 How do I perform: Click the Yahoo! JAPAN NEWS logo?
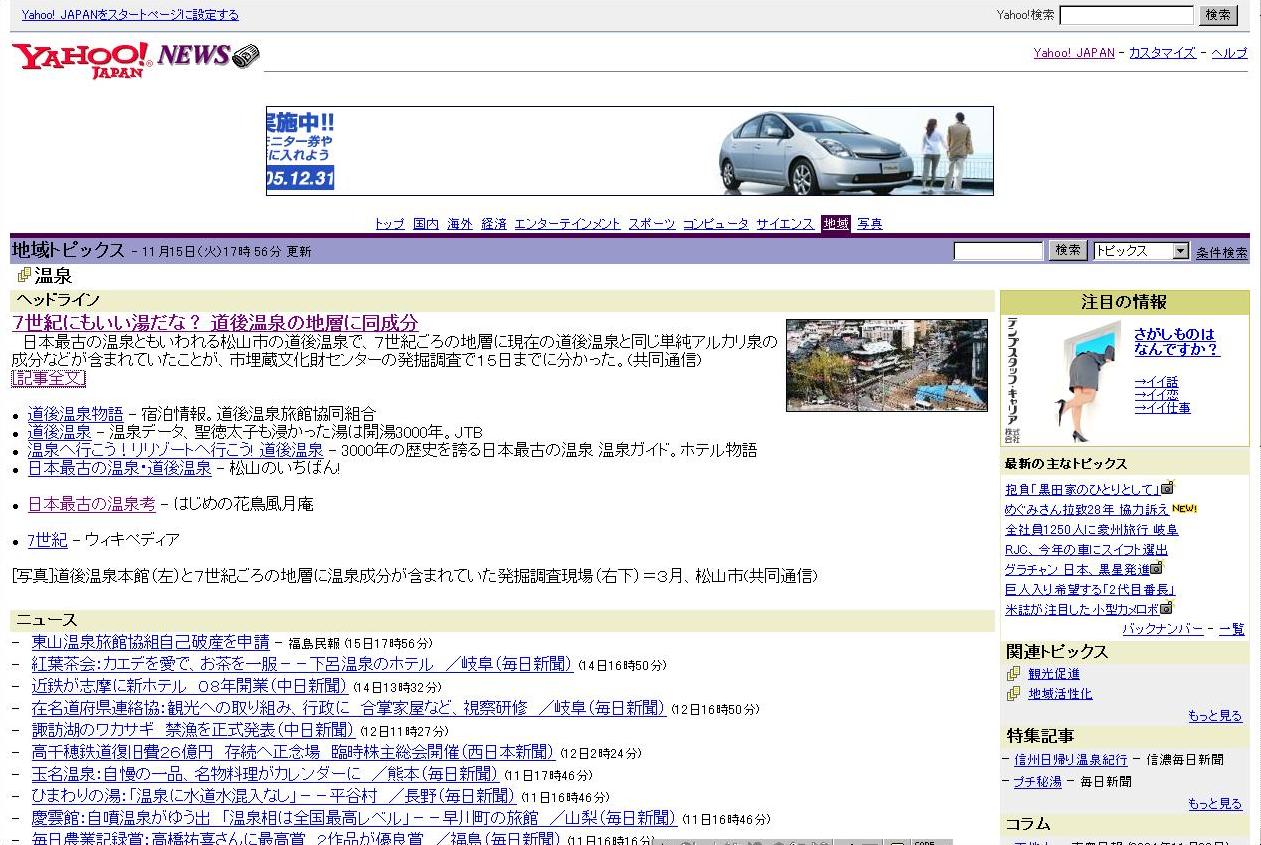pyautogui.click(x=135, y=59)
